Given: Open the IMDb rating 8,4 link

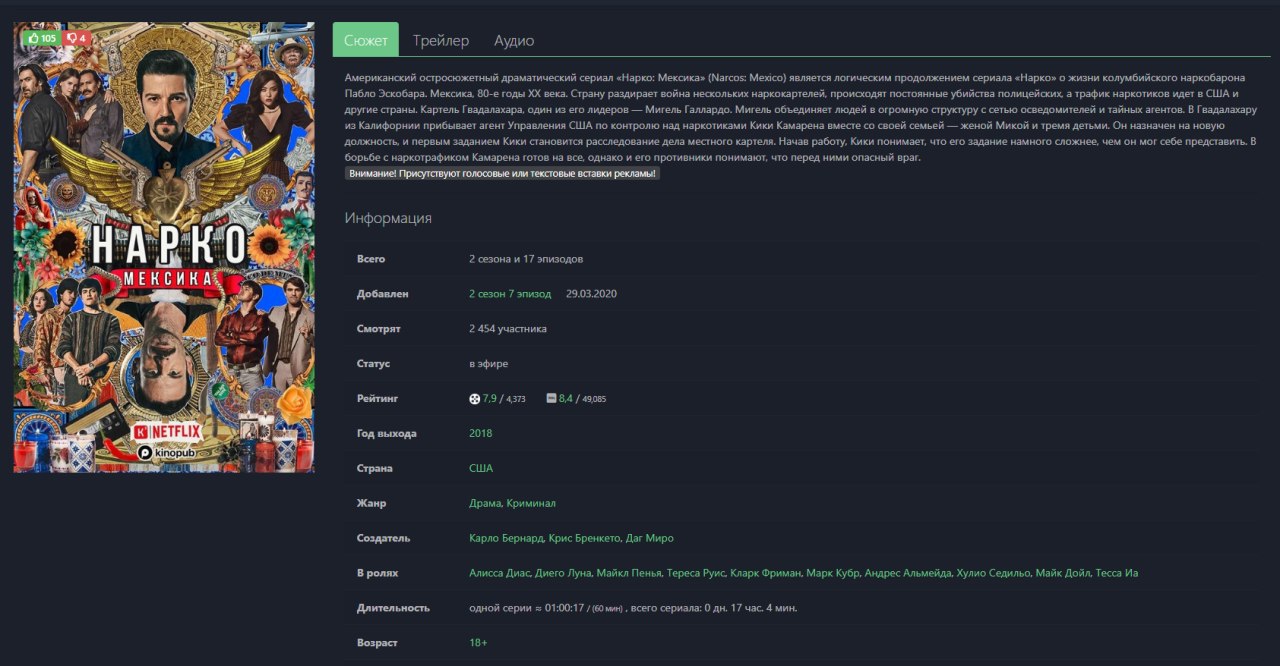Looking at the screenshot, I should click(566, 399).
